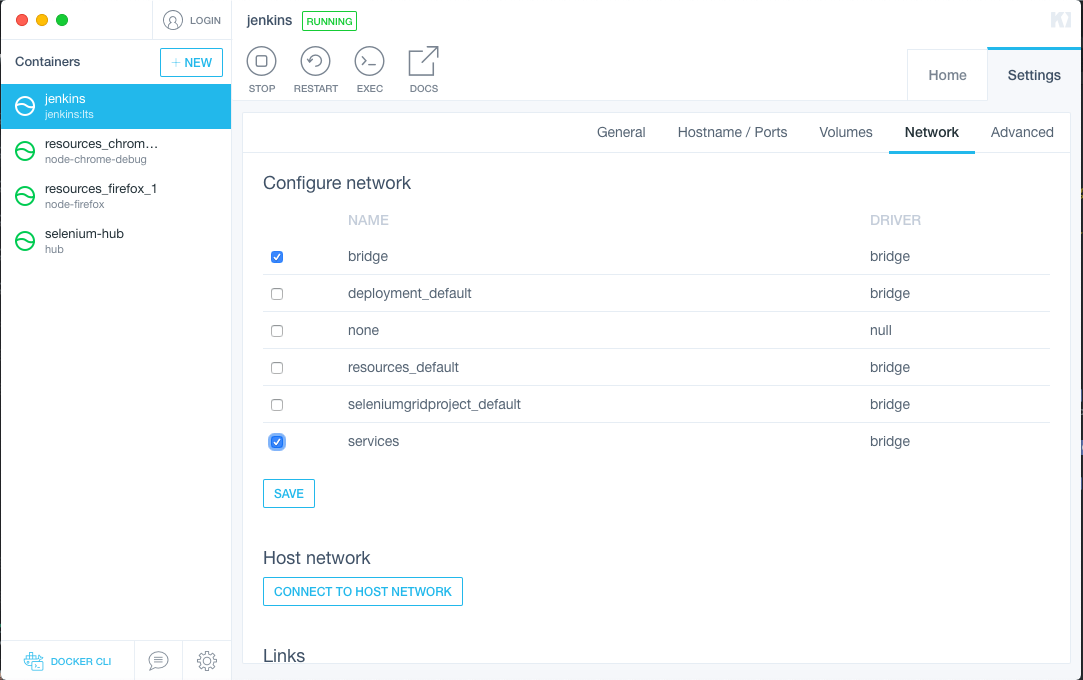This screenshot has width=1083, height=680.
Task: Switch to the Volumes tab
Action: tap(845, 131)
